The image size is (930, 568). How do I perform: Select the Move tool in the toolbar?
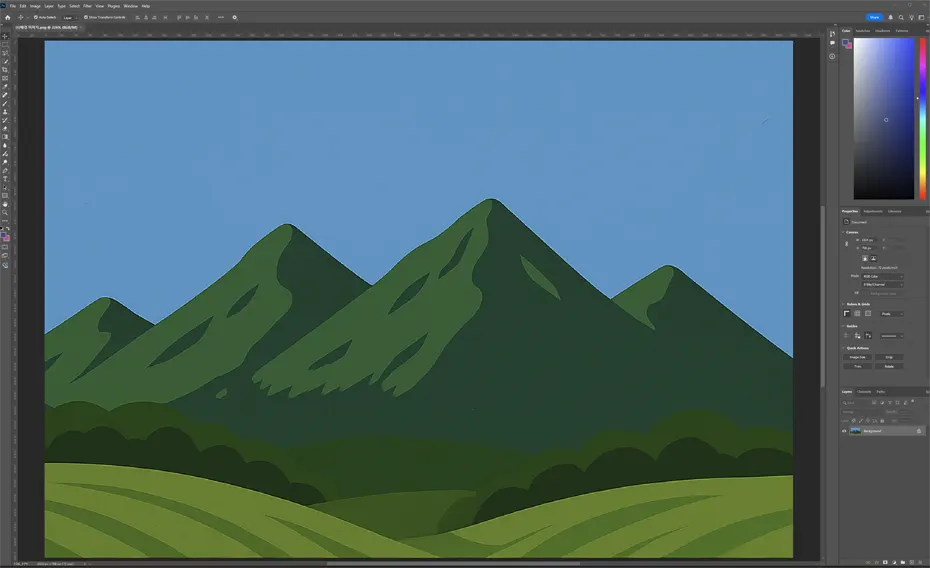coord(5,36)
